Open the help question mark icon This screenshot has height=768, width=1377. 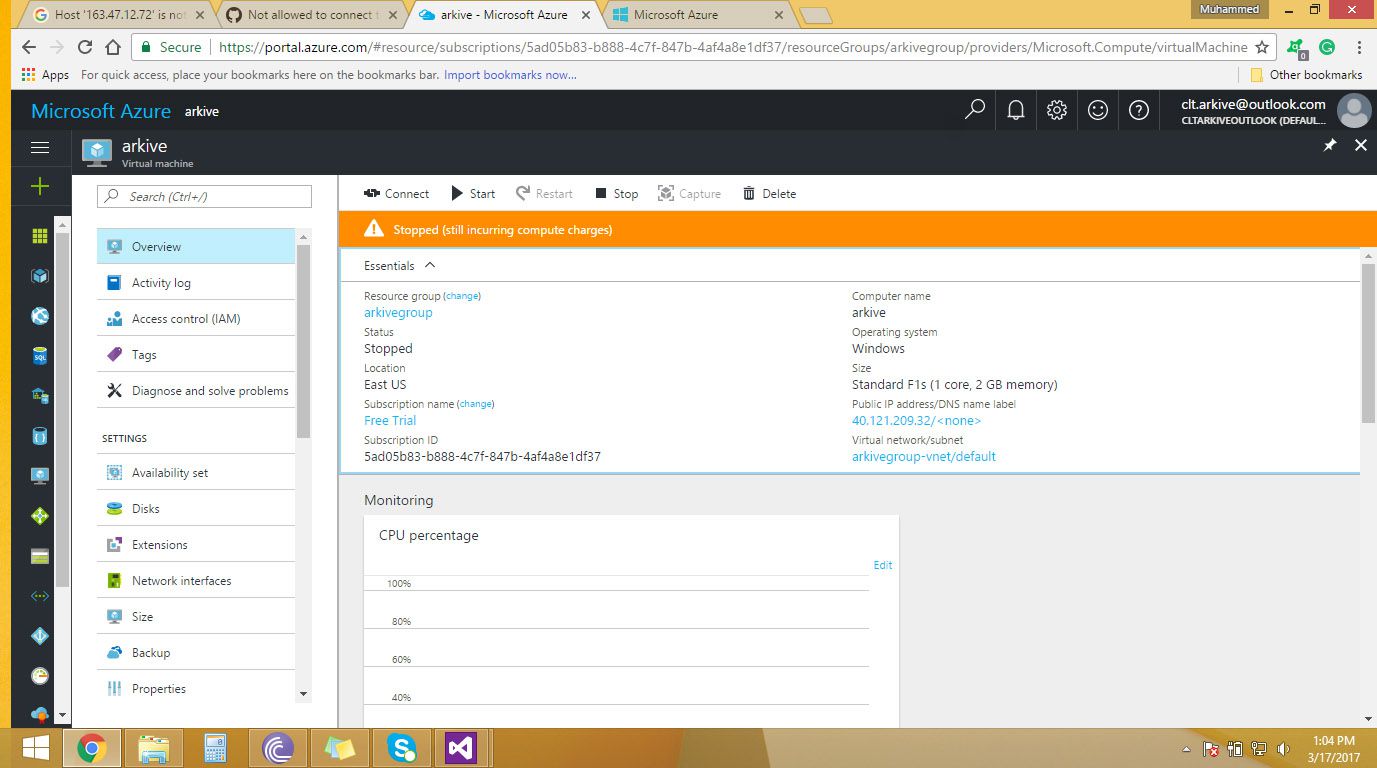(1138, 111)
